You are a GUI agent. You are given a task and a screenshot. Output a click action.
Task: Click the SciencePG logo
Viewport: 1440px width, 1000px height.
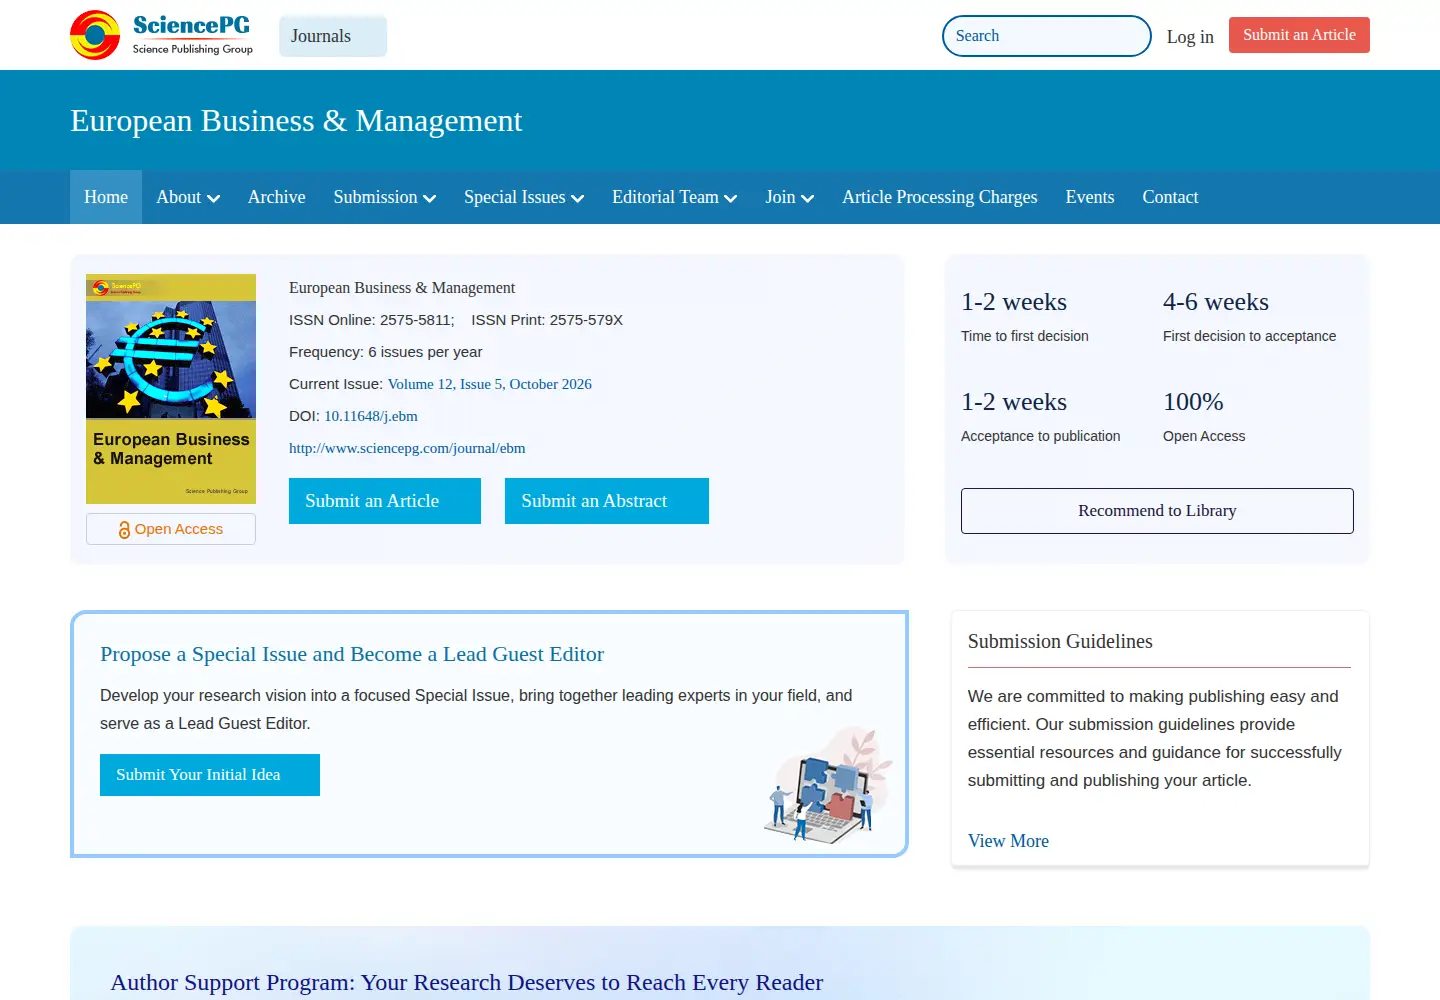(162, 35)
